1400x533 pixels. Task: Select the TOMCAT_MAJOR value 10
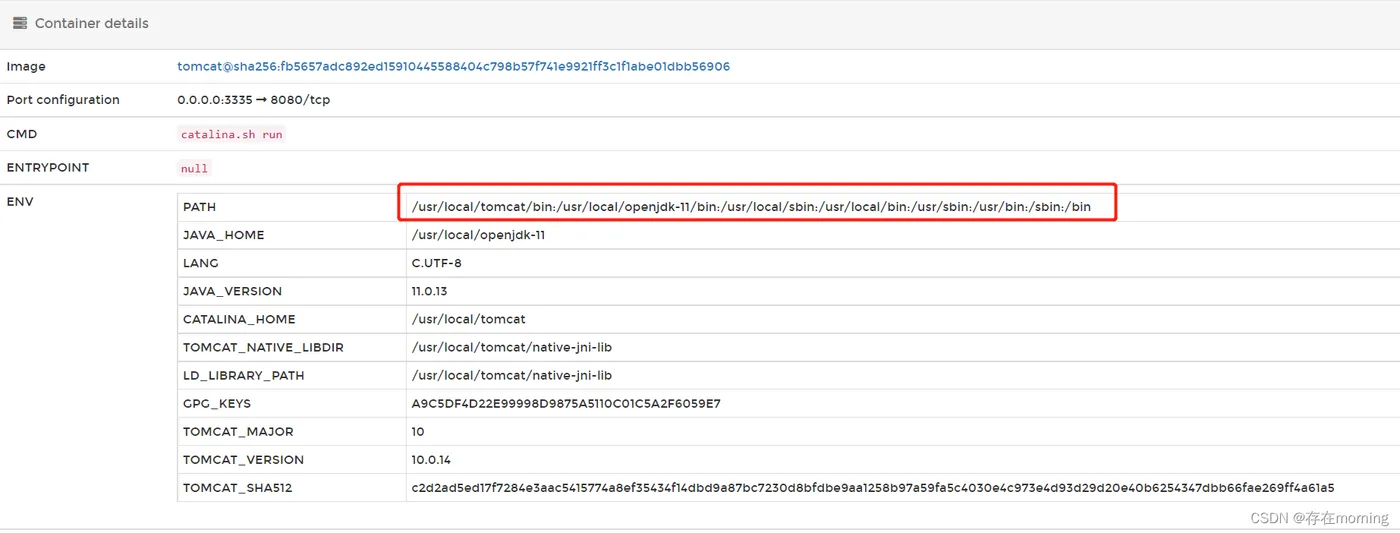pyautogui.click(x=418, y=431)
